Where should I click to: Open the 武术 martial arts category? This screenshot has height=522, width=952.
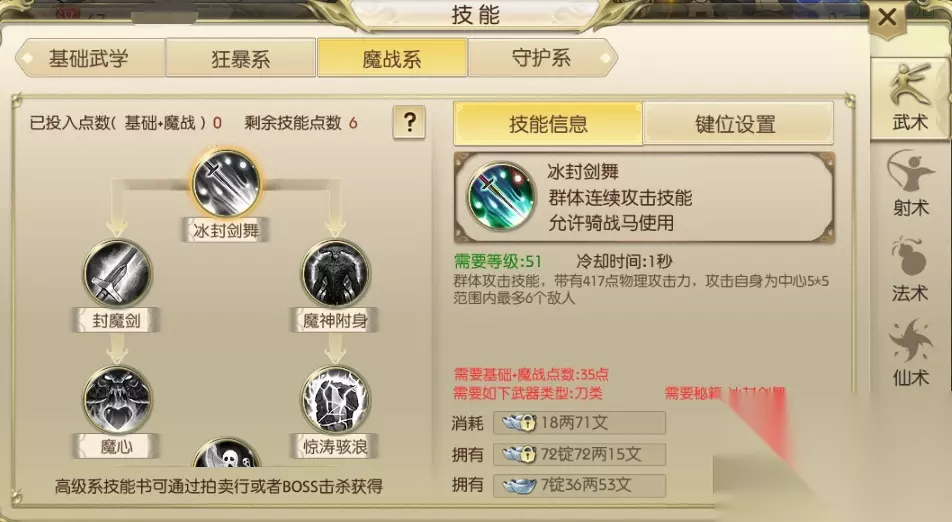coord(910,98)
